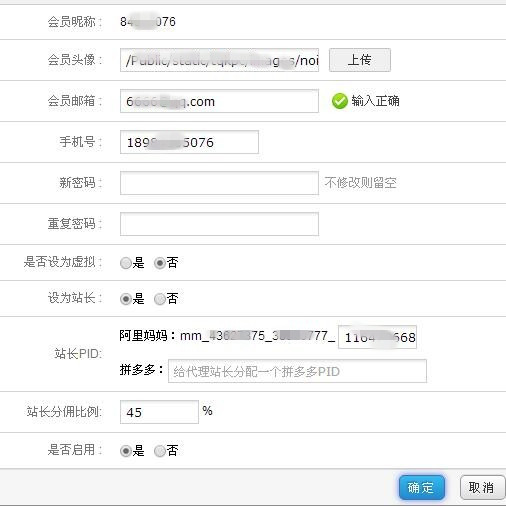506x506 pixels.
Task: Edit the 站长分佣比例 percentage field
Action: tap(159, 412)
